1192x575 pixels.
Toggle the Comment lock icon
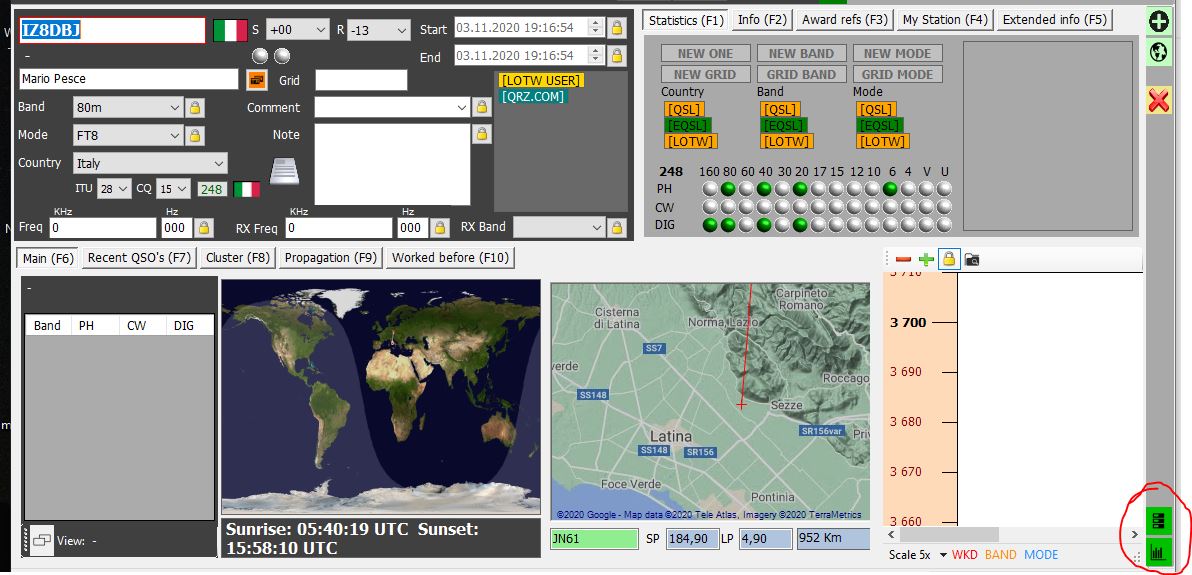[x=481, y=107]
